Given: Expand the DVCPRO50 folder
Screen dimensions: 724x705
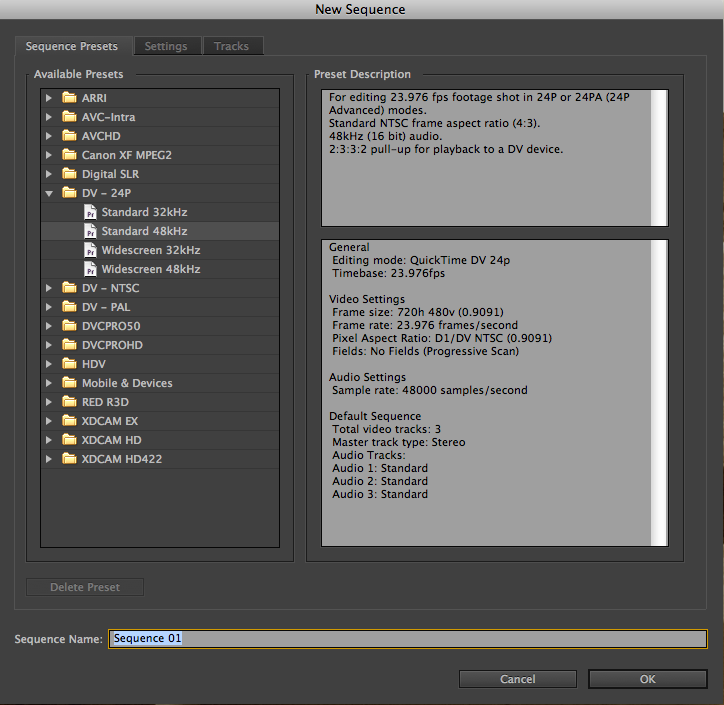Looking at the screenshot, I should pos(48,326).
